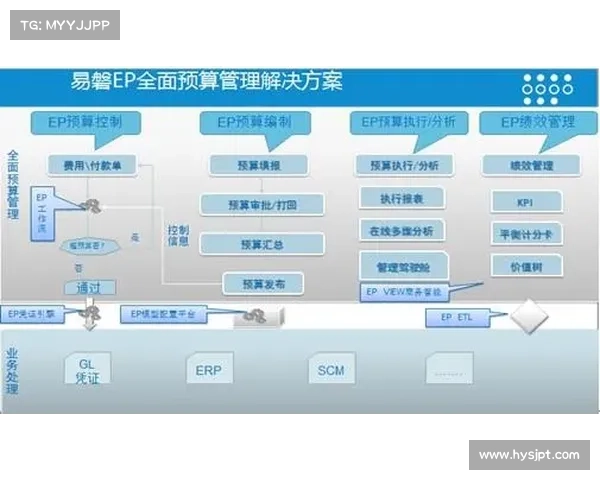Click the EP模型配置平台 callout label
This screenshot has width=600, height=480.
click(x=163, y=314)
